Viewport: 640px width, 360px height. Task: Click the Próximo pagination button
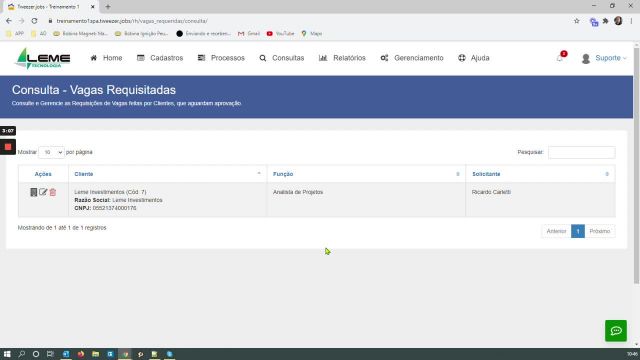[600, 231]
